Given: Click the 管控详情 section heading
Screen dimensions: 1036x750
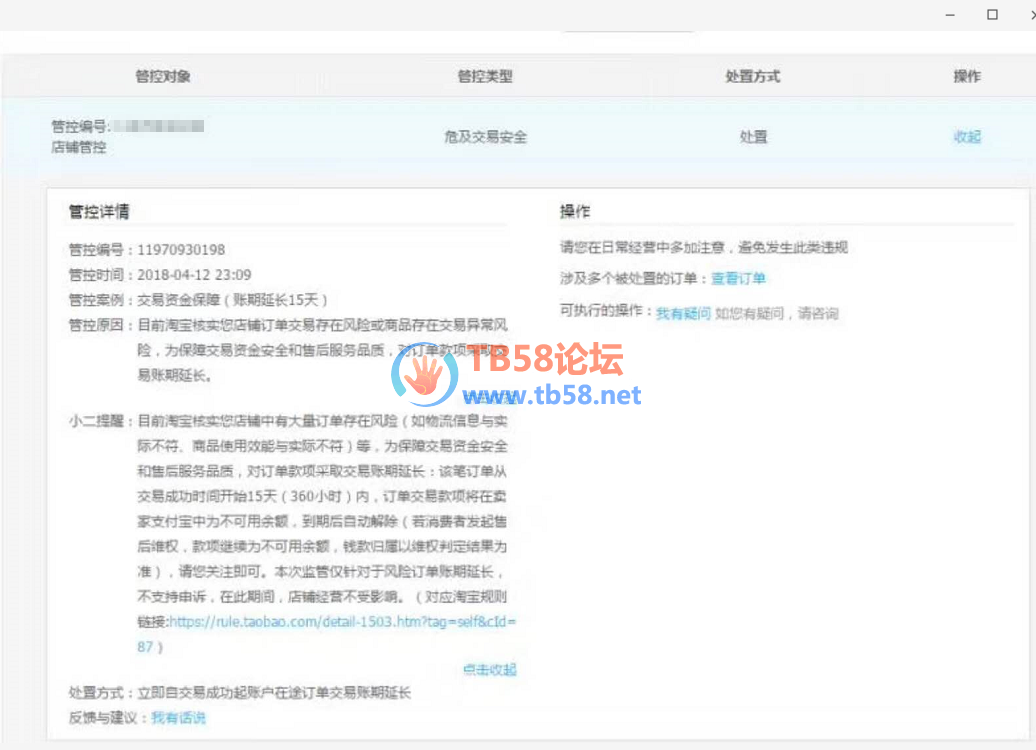Looking at the screenshot, I should 99,211.
